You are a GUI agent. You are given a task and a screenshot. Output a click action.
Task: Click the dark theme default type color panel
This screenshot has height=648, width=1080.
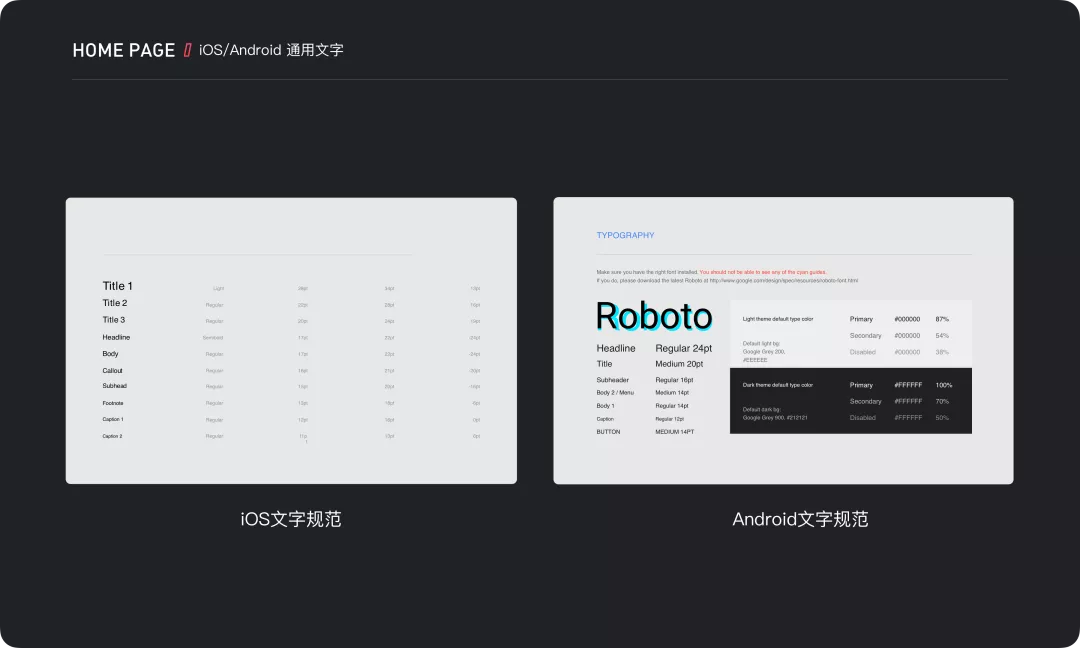(x=850, y=400)
